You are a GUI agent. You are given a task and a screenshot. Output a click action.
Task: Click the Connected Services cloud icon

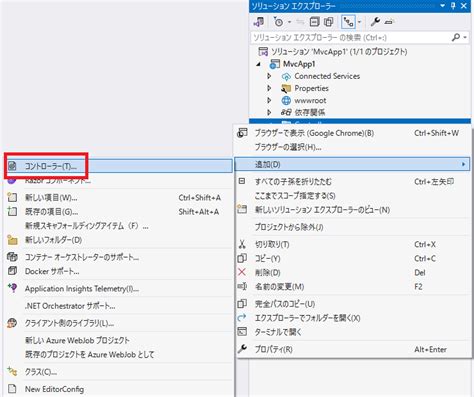point(286,77)
